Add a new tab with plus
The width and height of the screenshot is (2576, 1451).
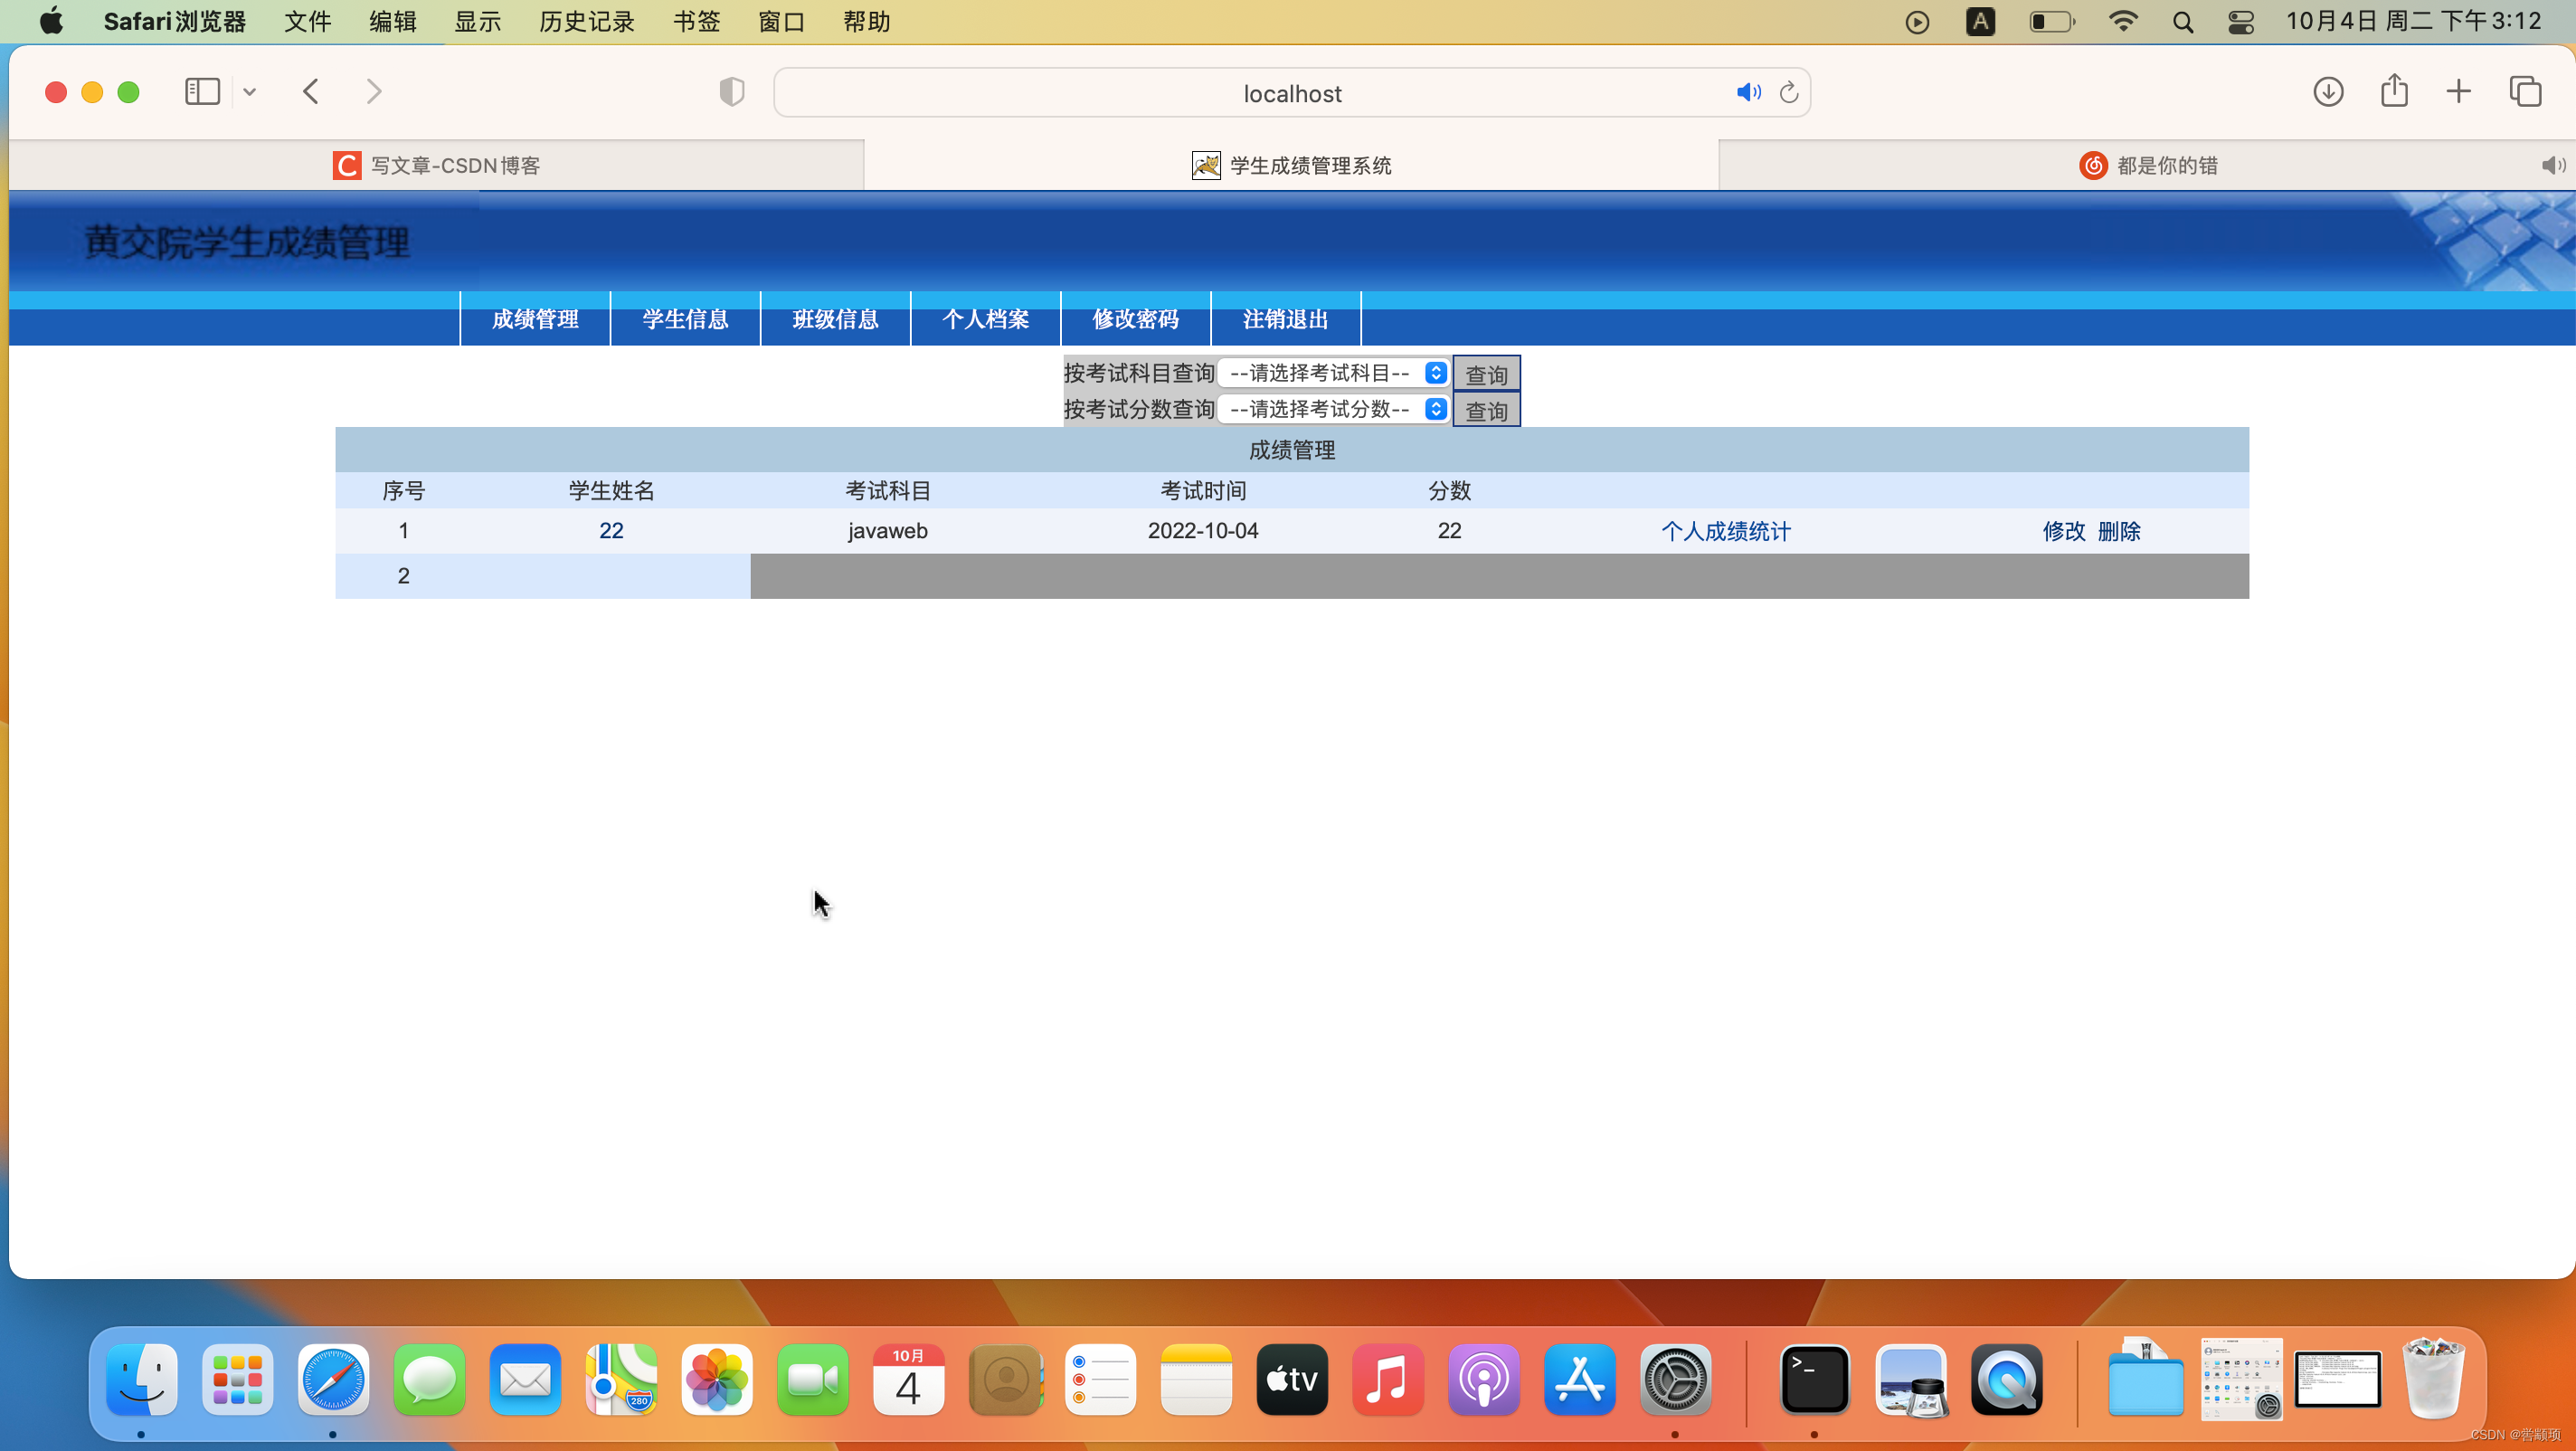click(2459, 92)
